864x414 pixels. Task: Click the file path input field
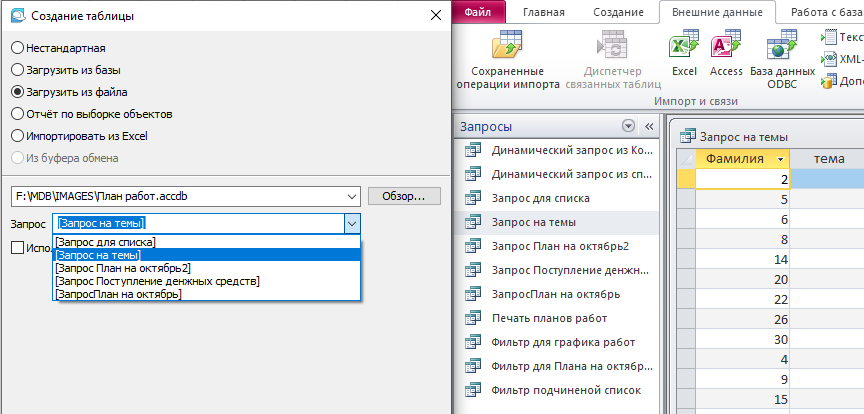[176, 196]
